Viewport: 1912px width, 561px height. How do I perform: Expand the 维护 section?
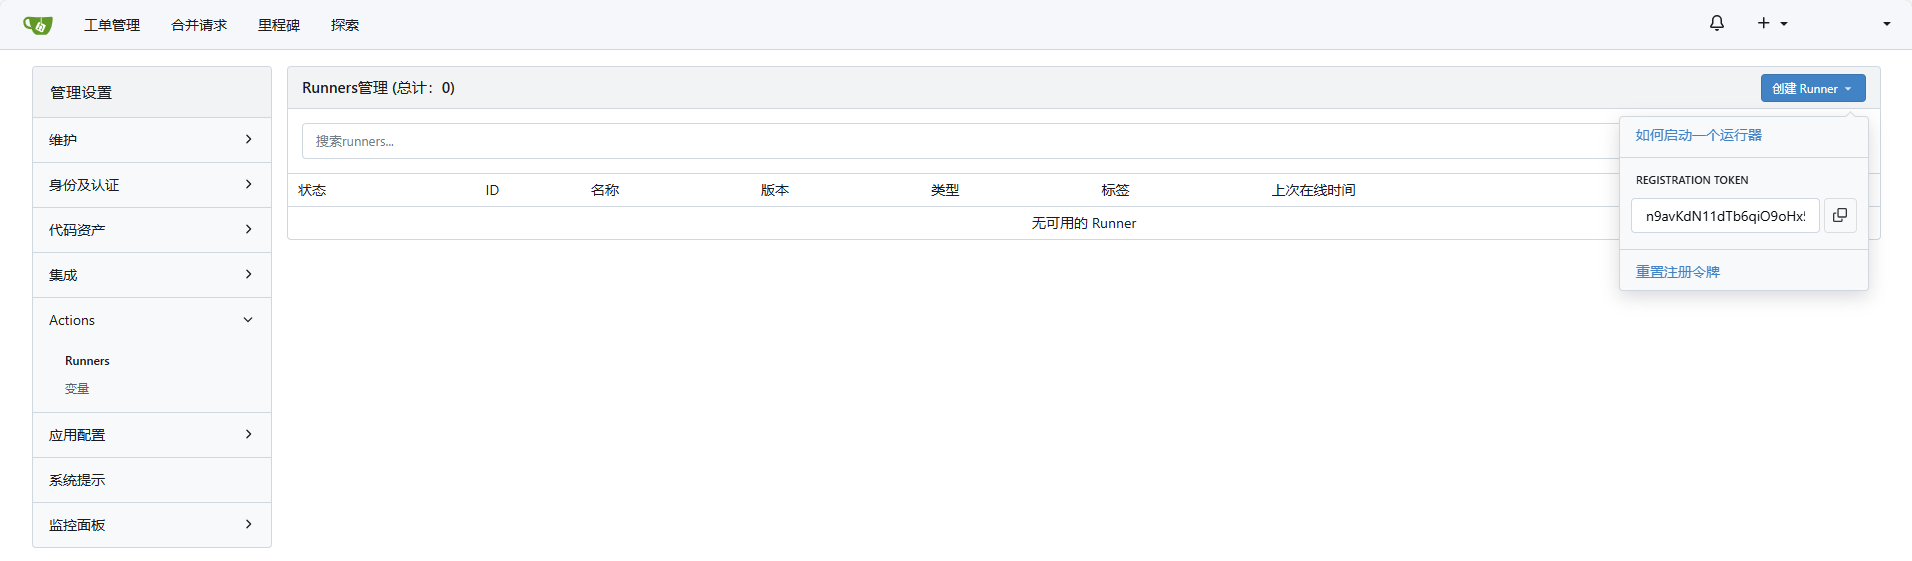152,140
